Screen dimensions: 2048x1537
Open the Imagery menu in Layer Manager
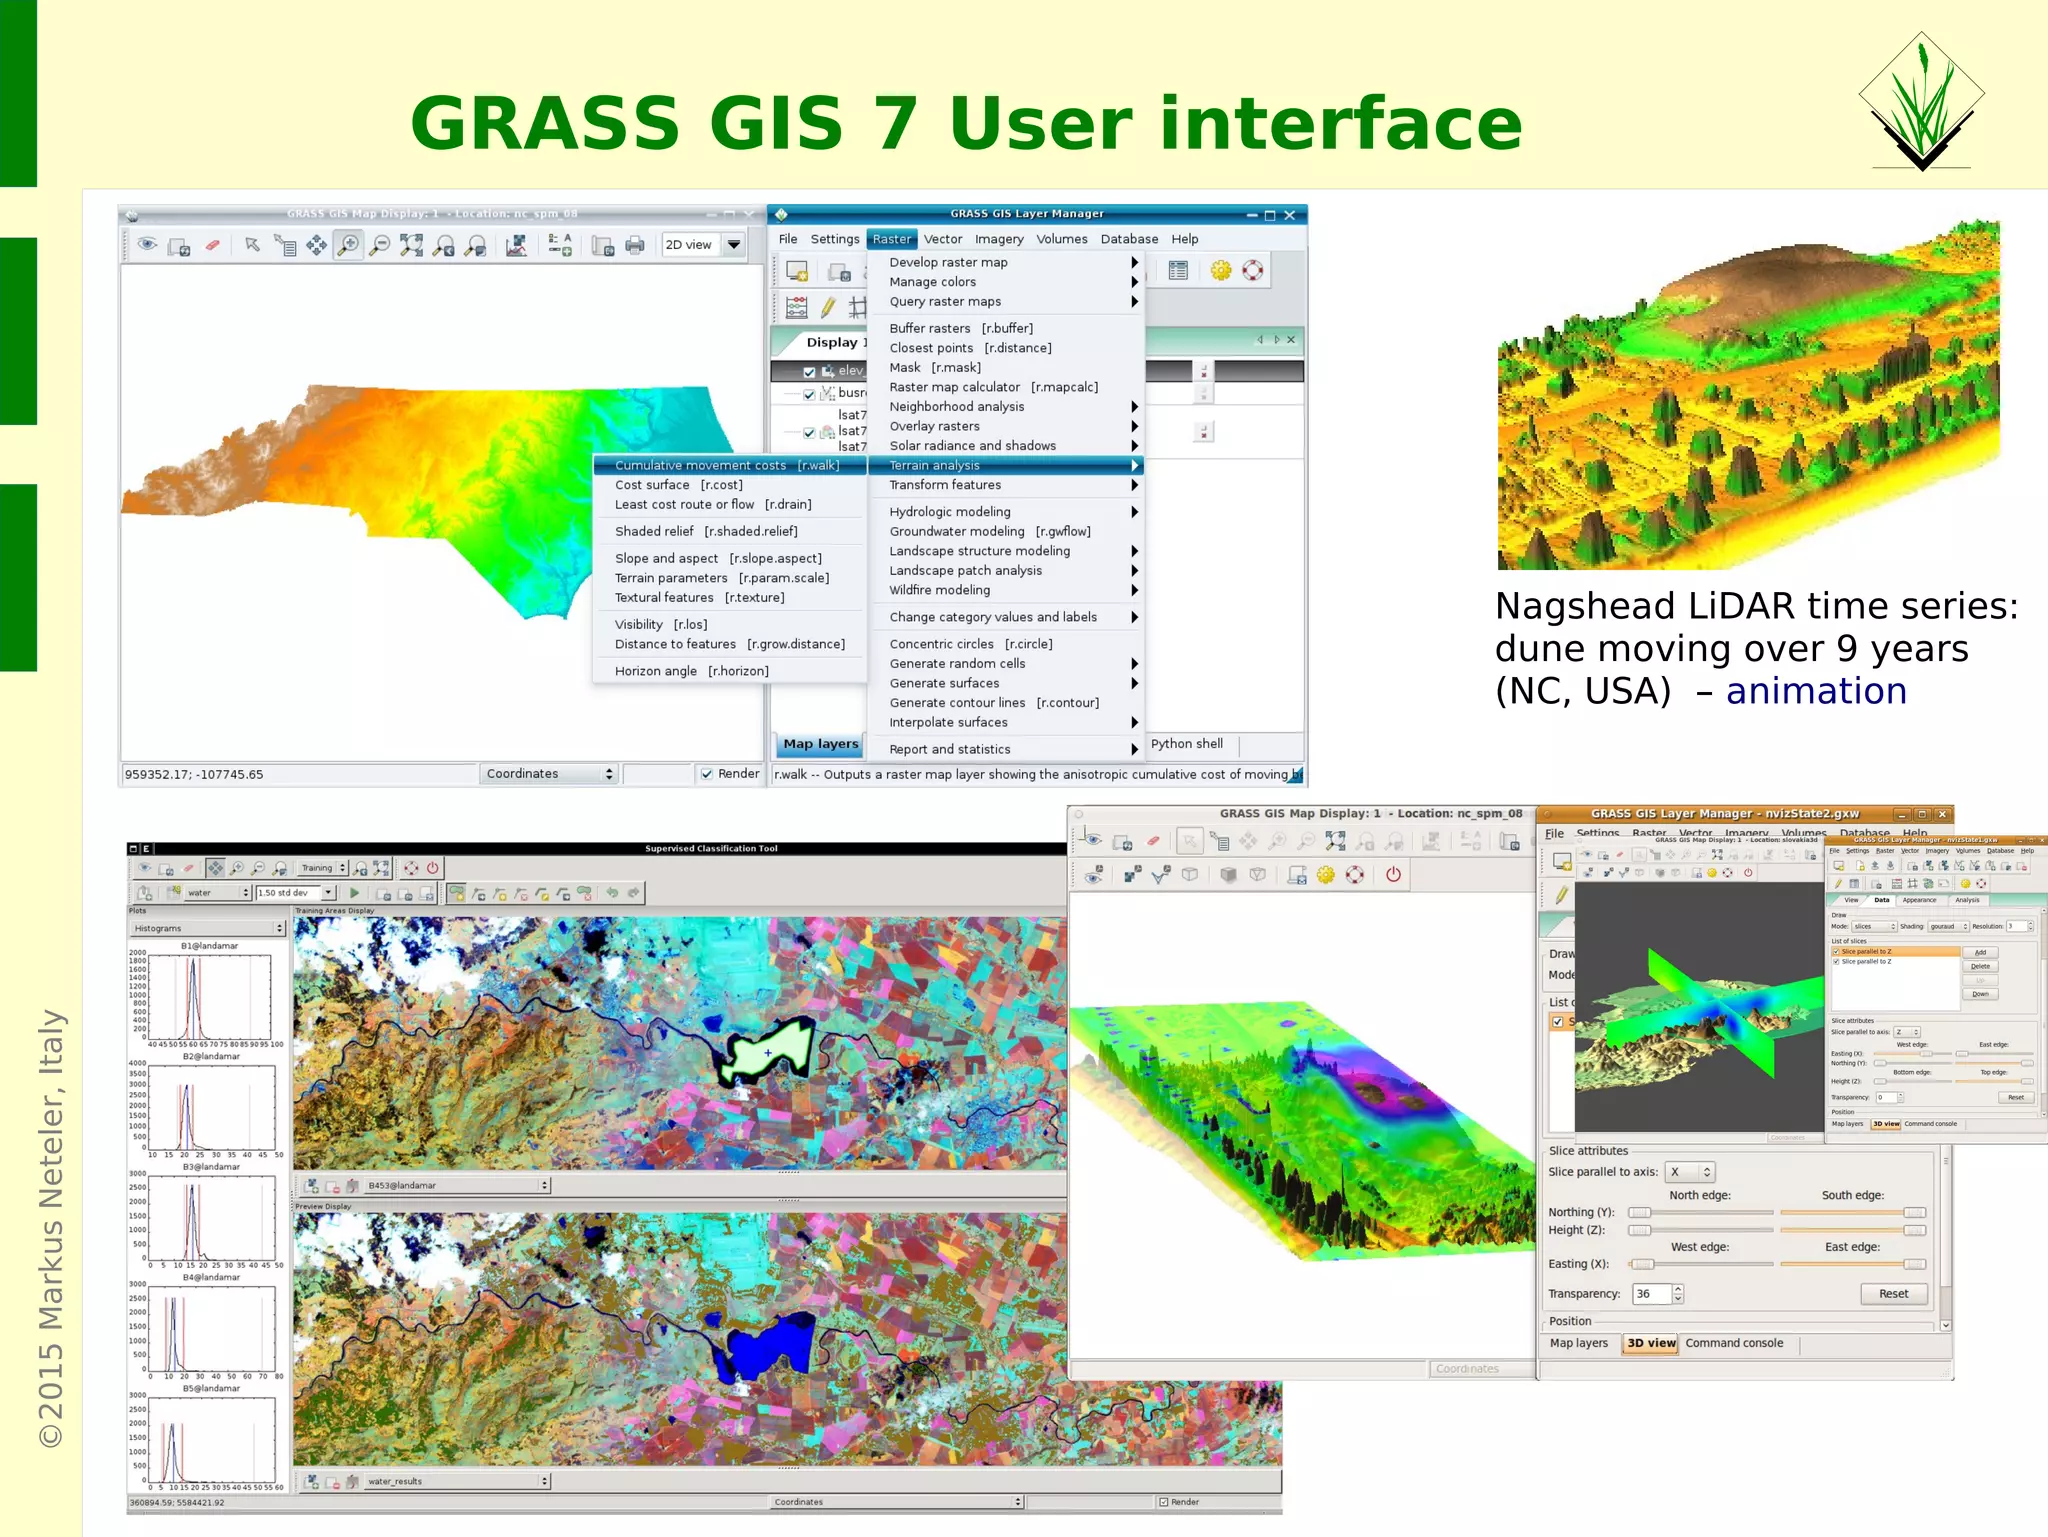tap(999, 239)
